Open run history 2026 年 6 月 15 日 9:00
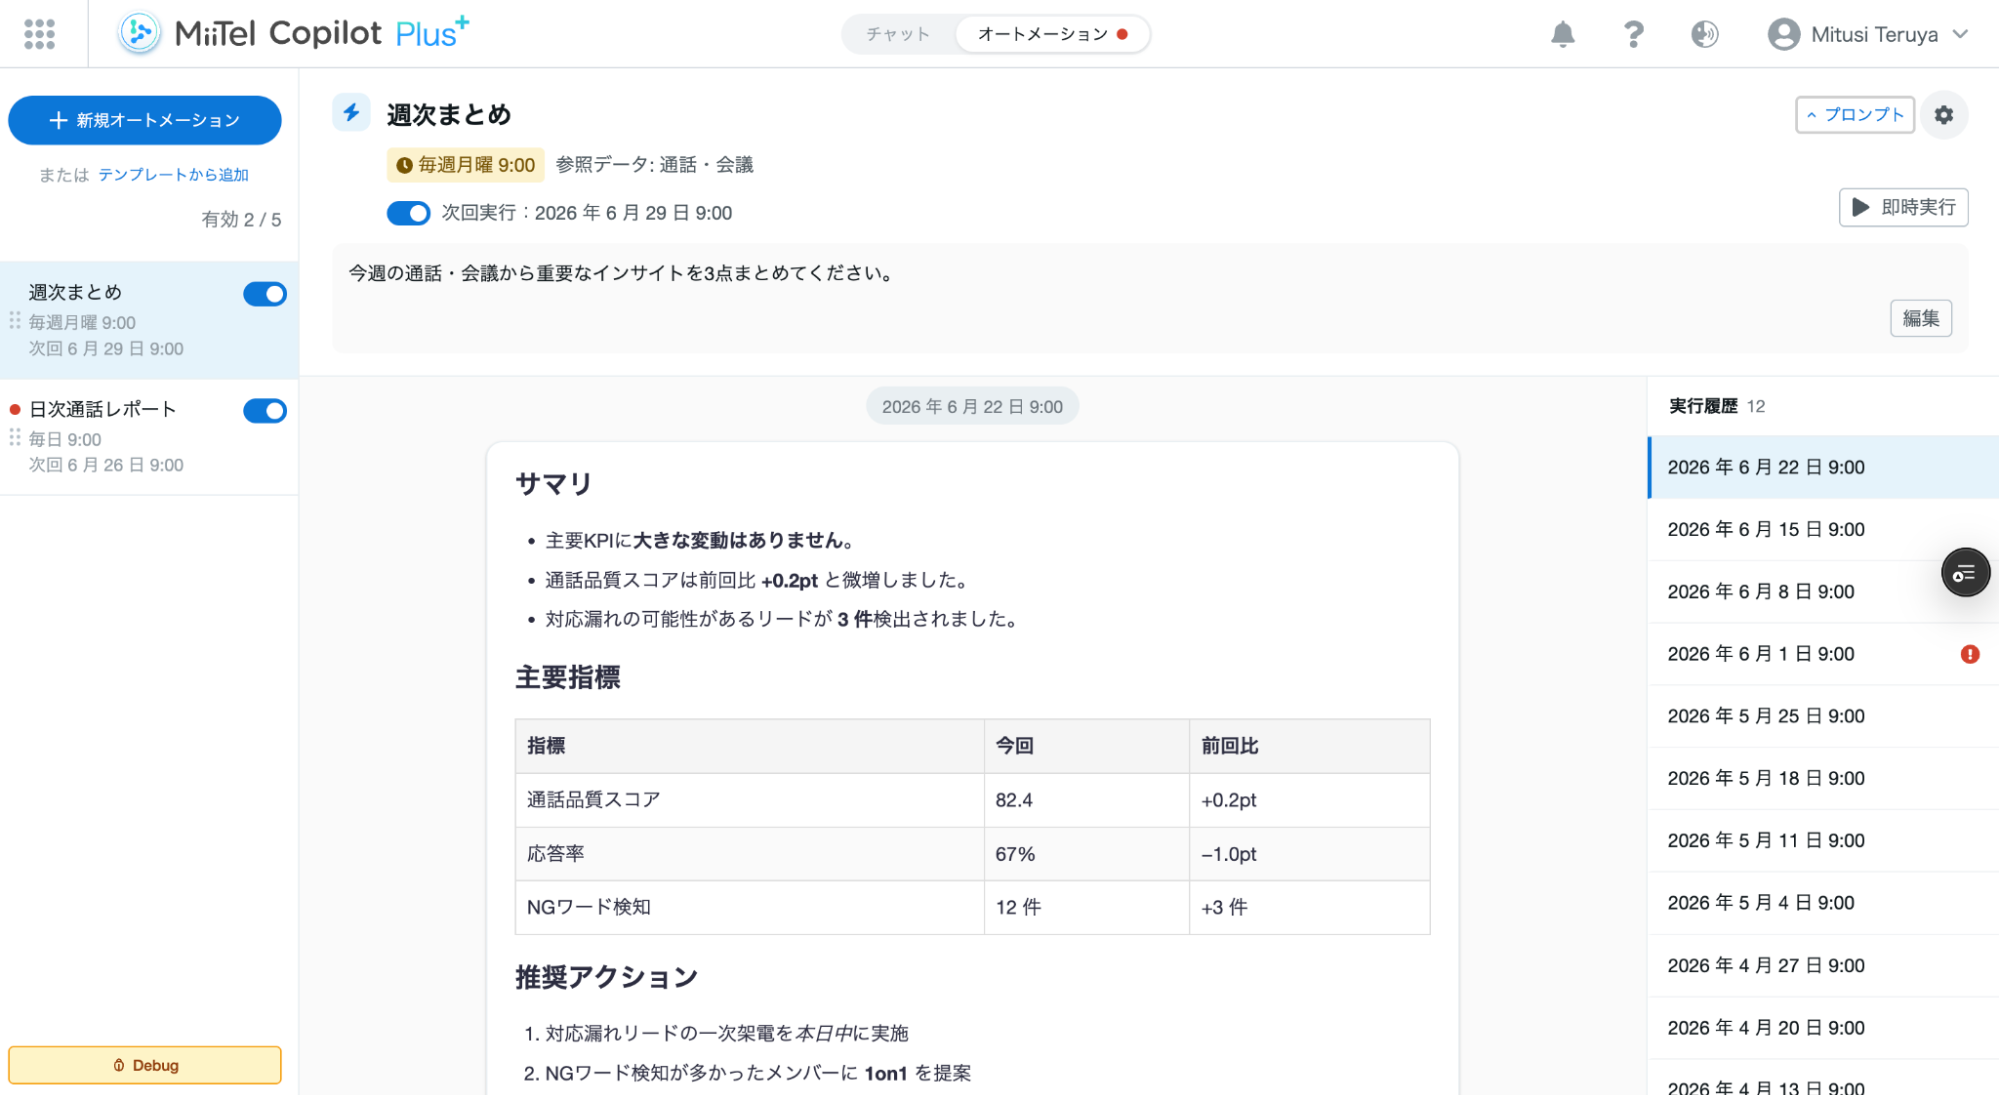The image size is (1999, 1096). point(1823,529)
